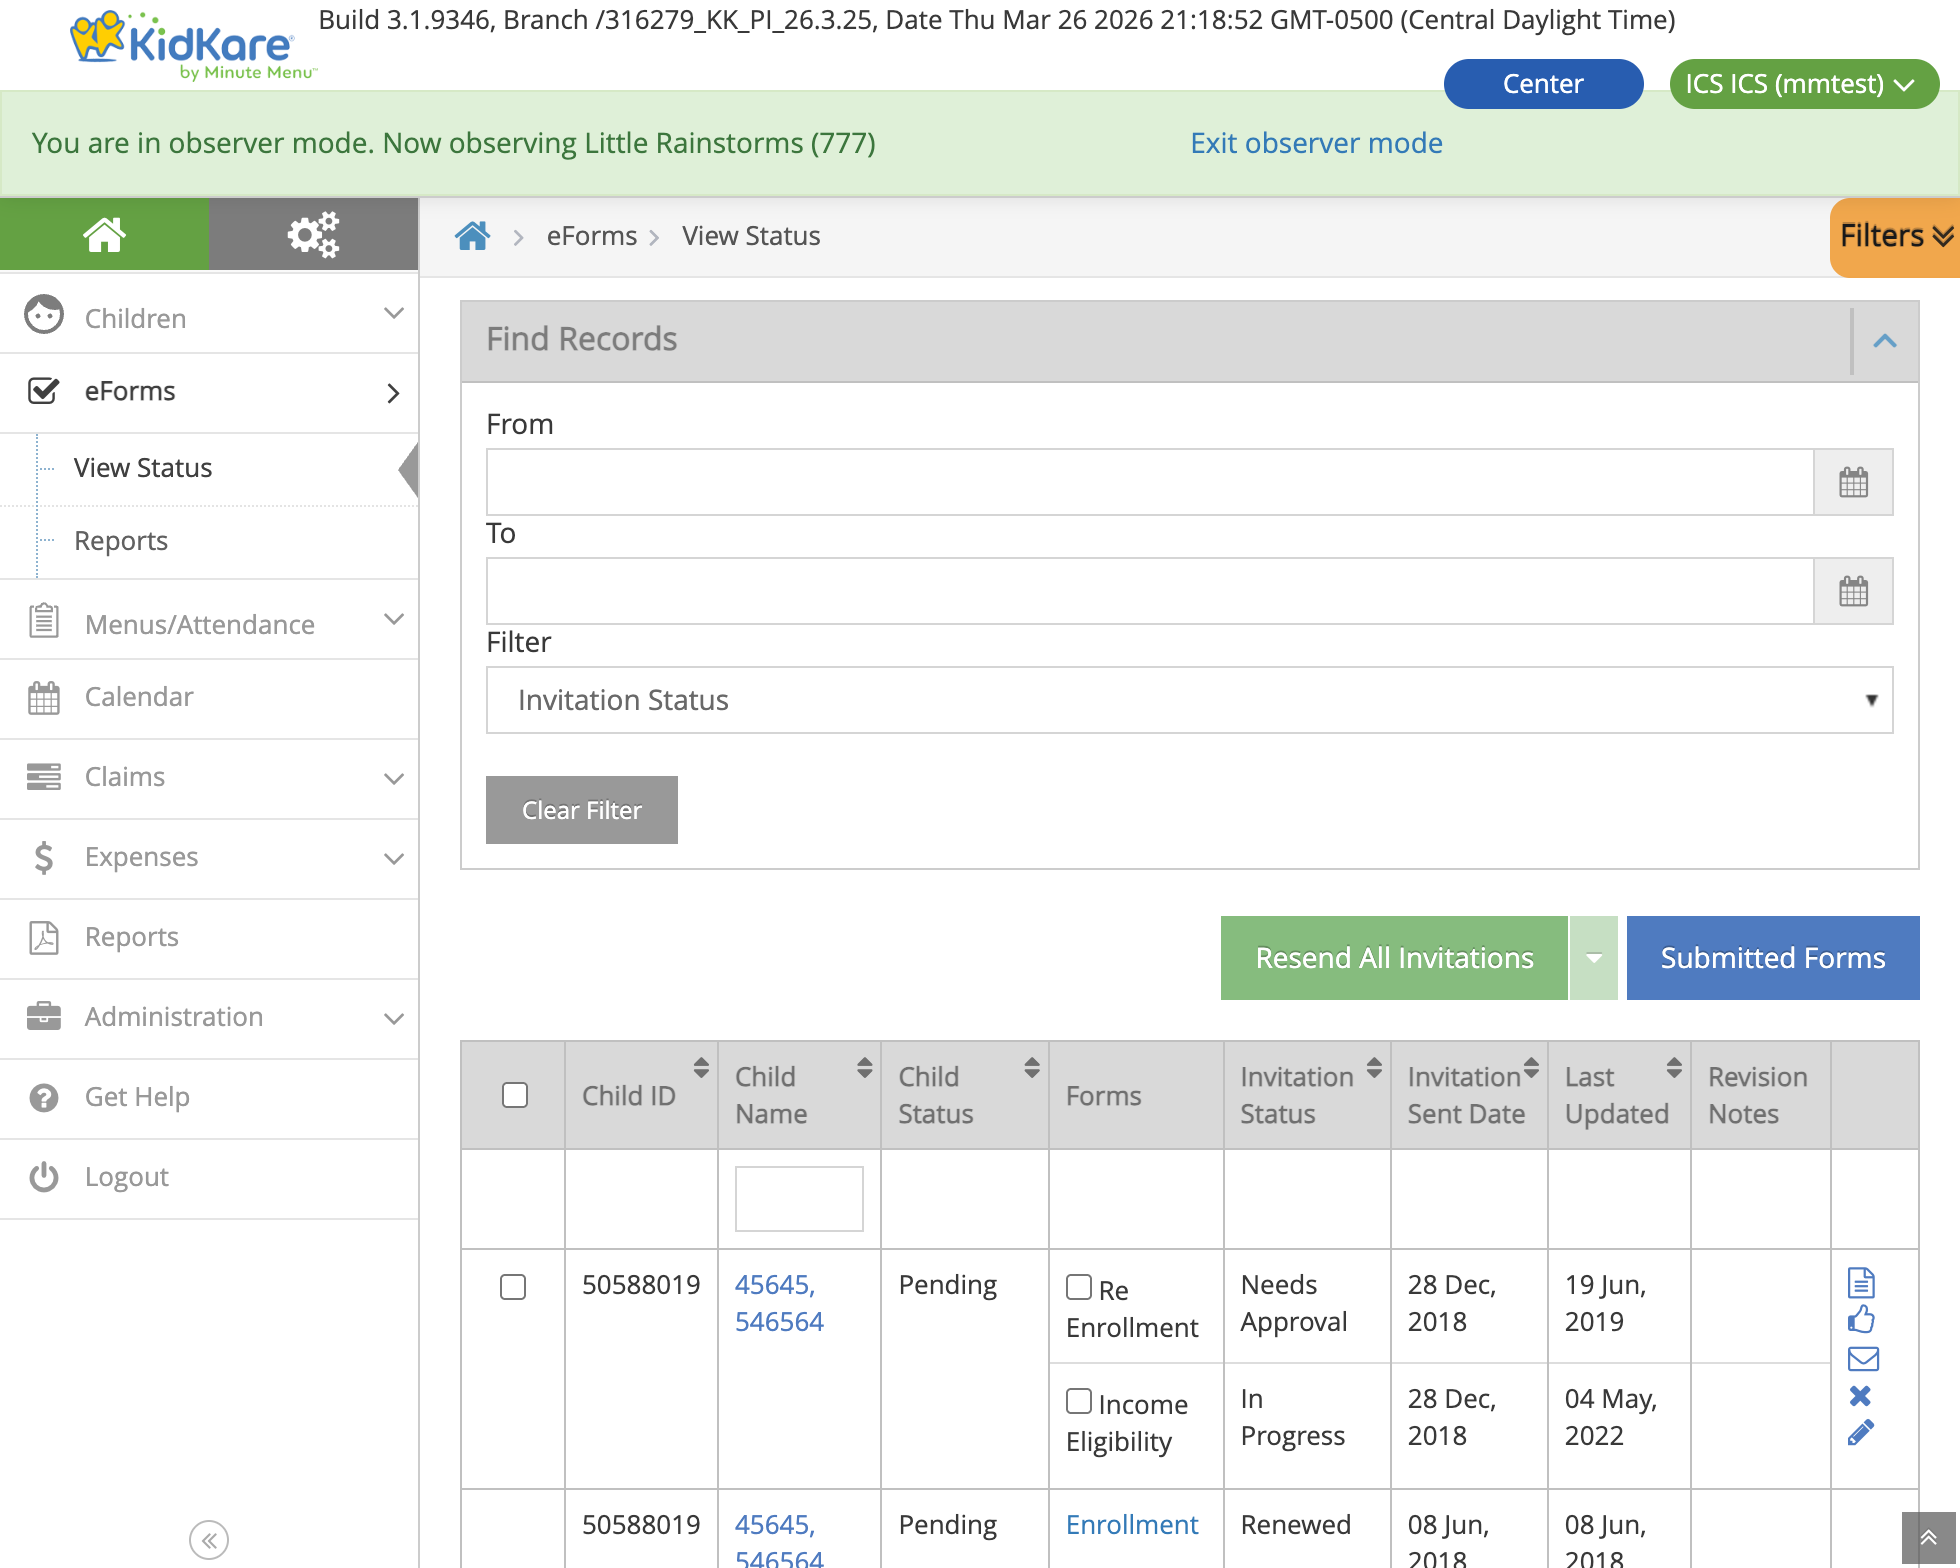Check the Income Eligibility checkbox

[x=1078, y=1401]
